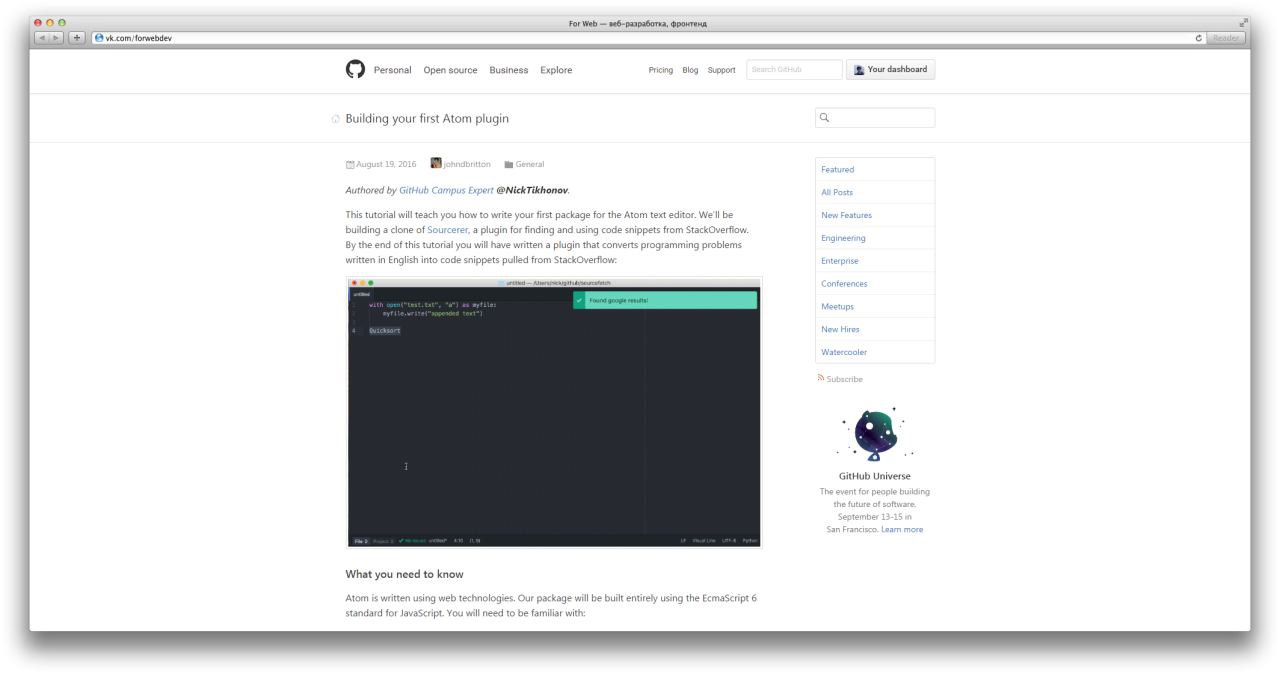Click the fullscreen arrows icon in title bar

[1244, 23]
